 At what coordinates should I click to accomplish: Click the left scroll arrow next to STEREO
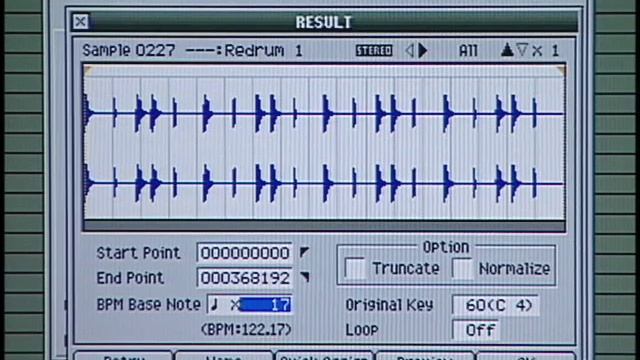coord(409,51)
